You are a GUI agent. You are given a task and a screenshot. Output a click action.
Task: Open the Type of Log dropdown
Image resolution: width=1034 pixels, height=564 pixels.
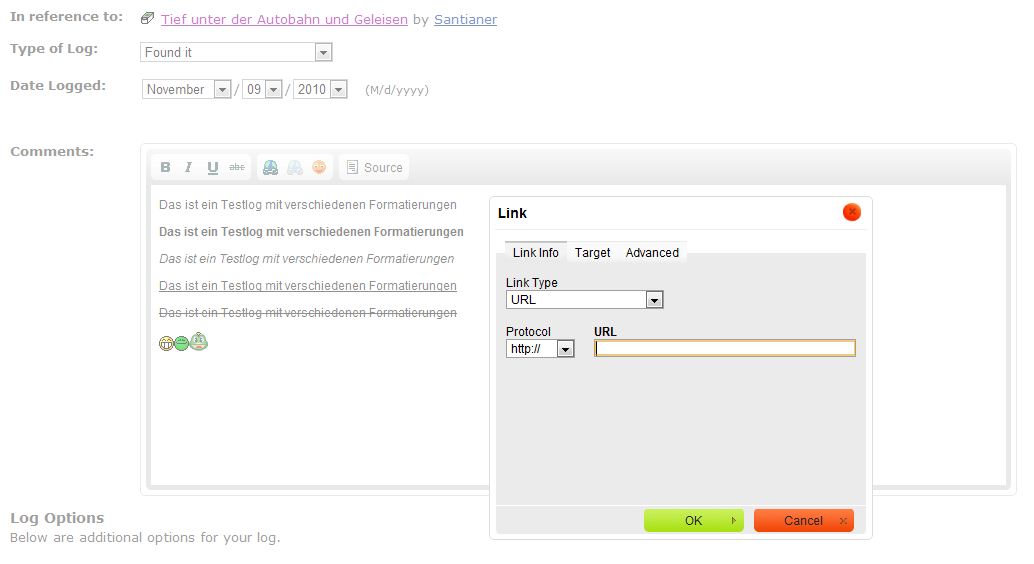click(236, 52)
